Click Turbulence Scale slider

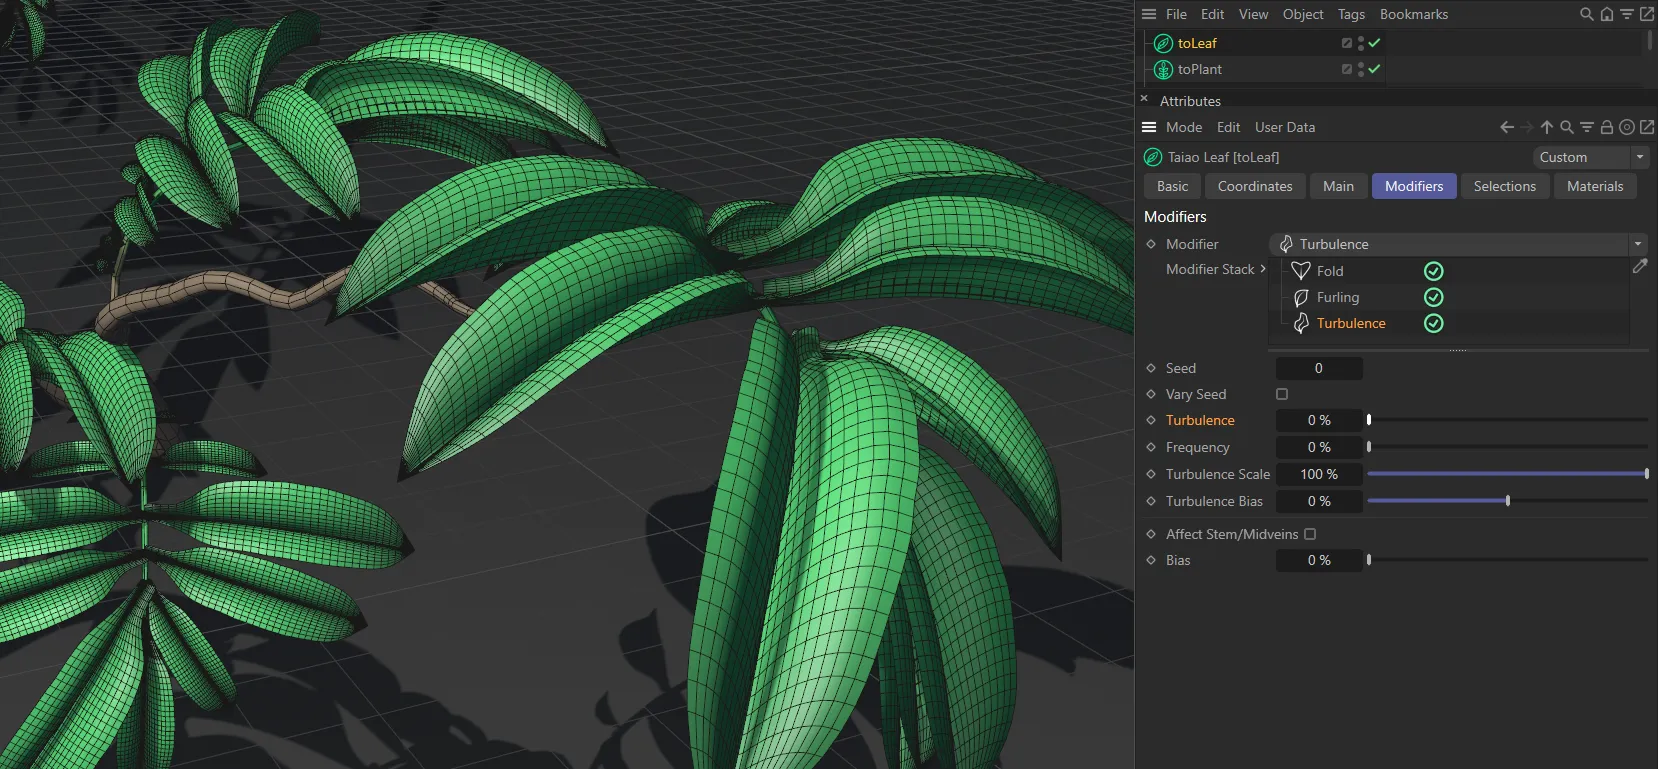(1508, 474)
